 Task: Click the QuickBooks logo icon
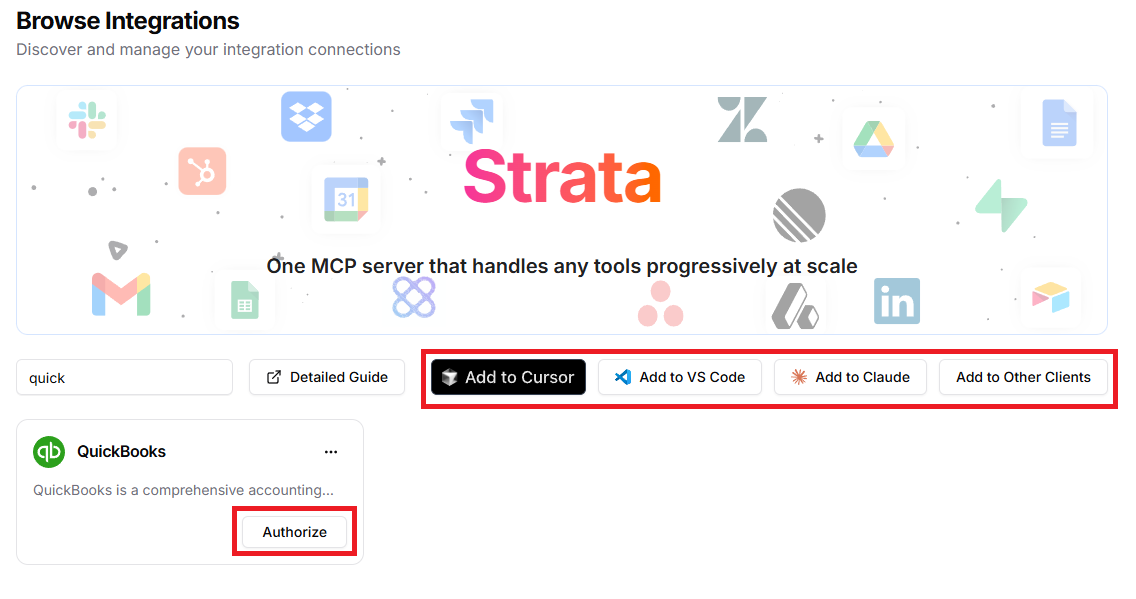pos(49,452)
